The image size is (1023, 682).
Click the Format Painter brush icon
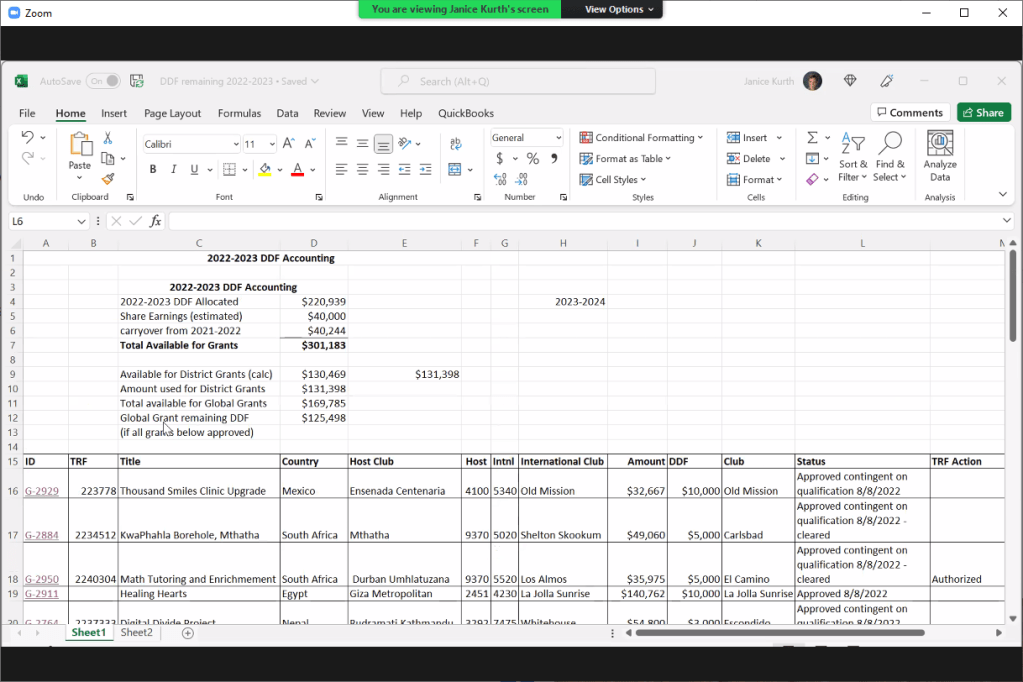(x=108, y=179)
